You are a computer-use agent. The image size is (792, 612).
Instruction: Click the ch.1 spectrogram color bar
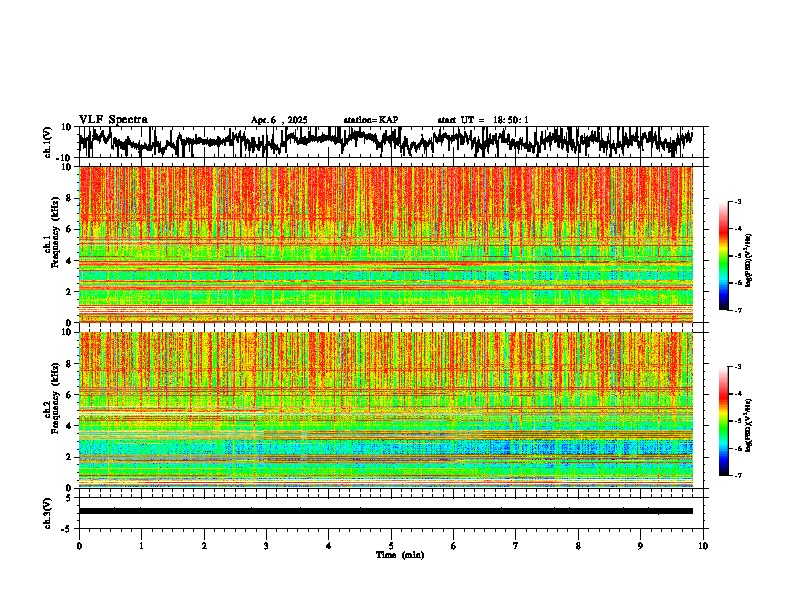(x=724, y=256)
